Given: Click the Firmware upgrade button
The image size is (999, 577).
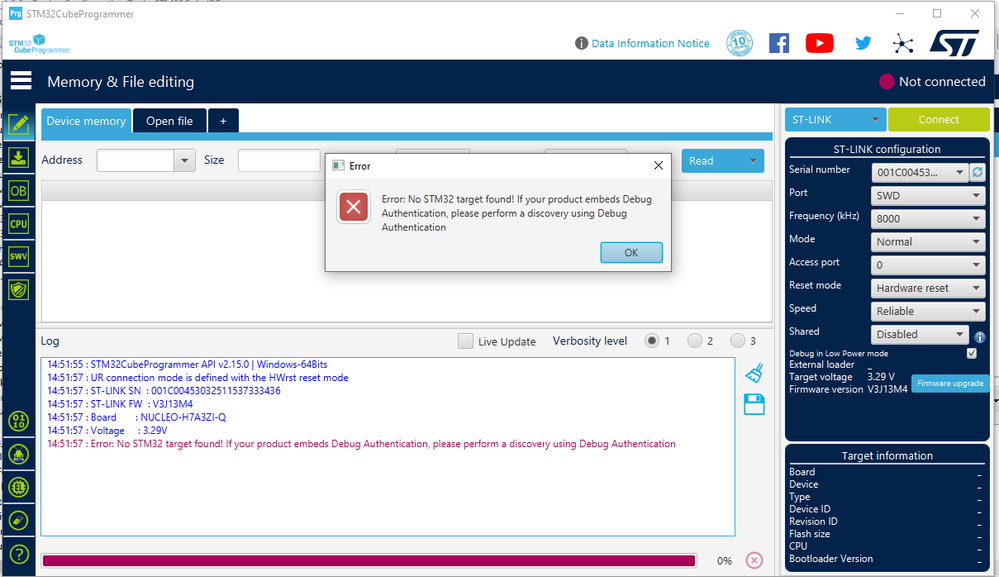Looking at the screenshot, I should pos(950,383).
